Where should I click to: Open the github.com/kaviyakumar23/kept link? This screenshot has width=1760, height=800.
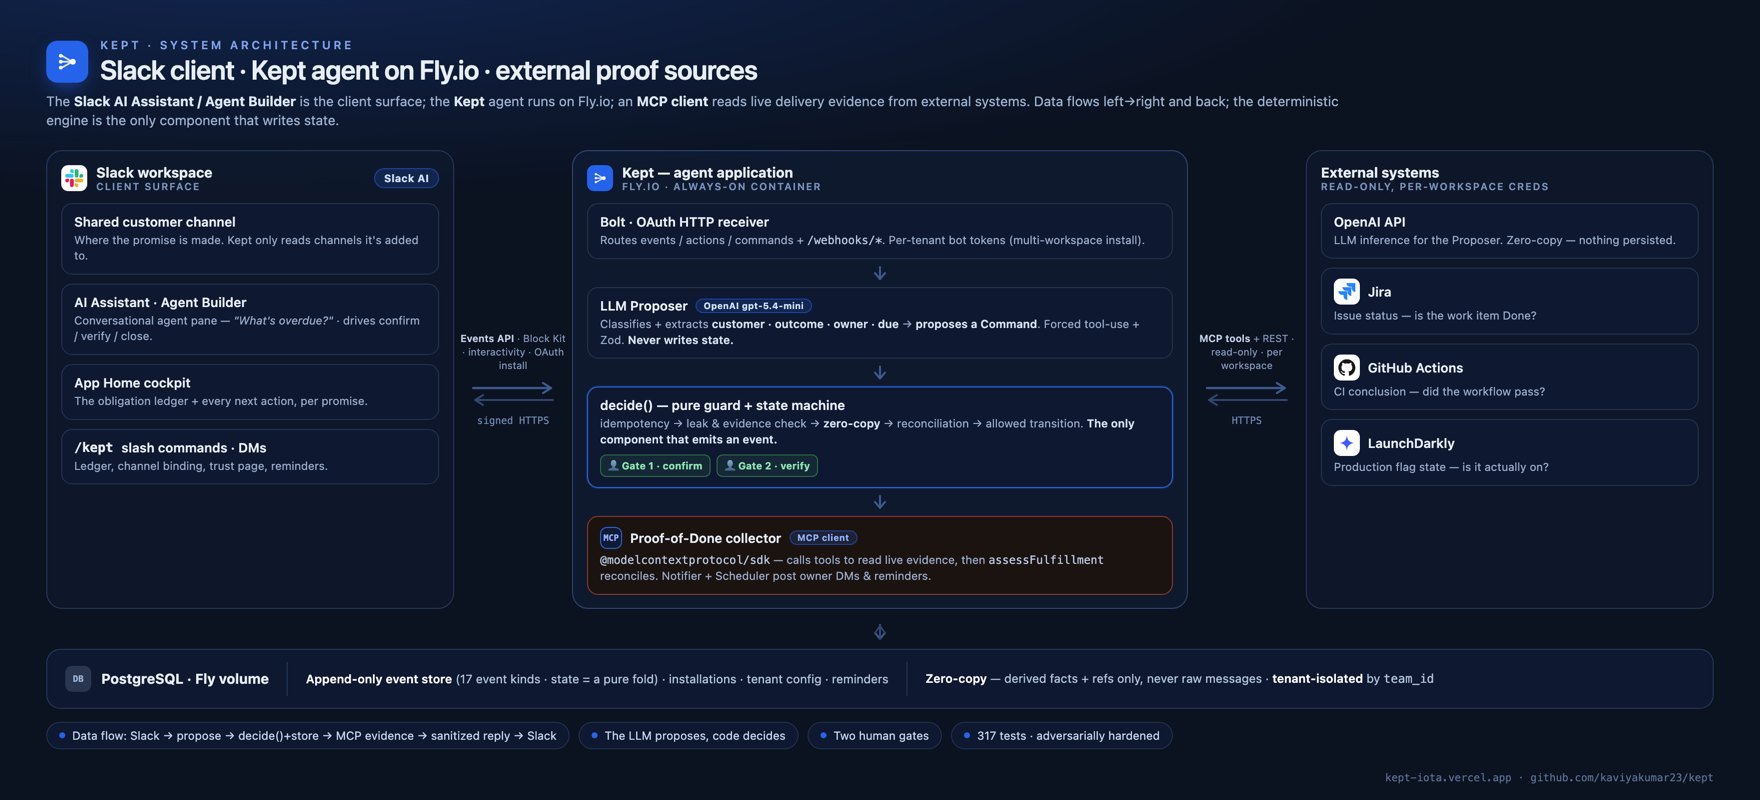point(1621,777)
